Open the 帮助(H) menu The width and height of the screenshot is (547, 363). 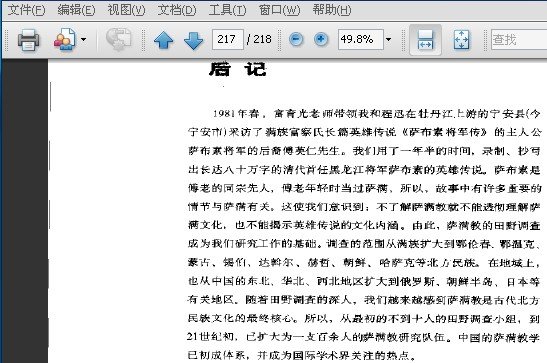click(332, 10)
